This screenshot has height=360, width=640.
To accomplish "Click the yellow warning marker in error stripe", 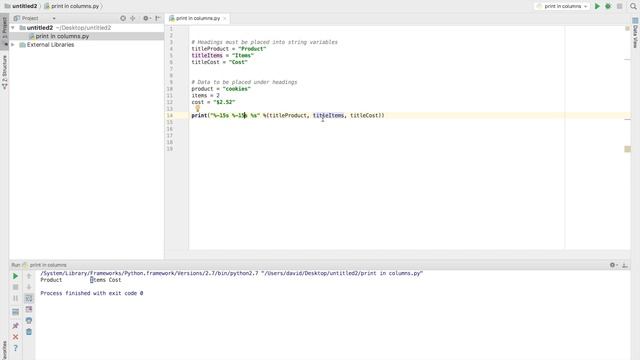I will tap(627, 149).
